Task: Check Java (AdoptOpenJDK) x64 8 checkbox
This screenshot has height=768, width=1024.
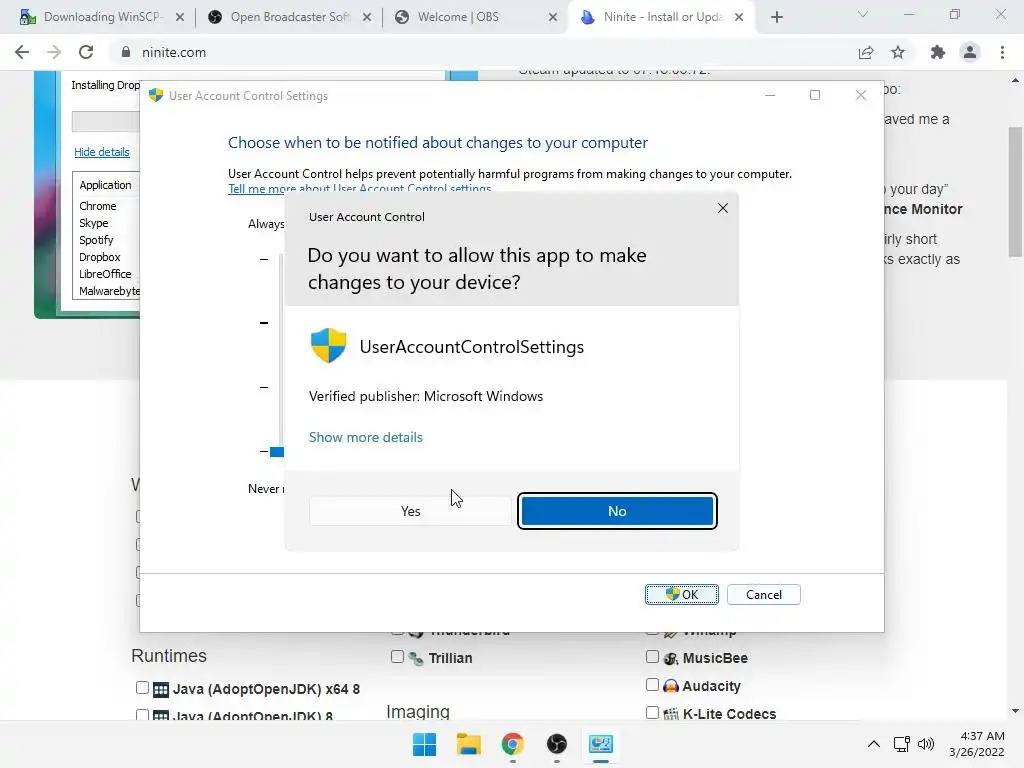Action: click(x=142, y=687)
